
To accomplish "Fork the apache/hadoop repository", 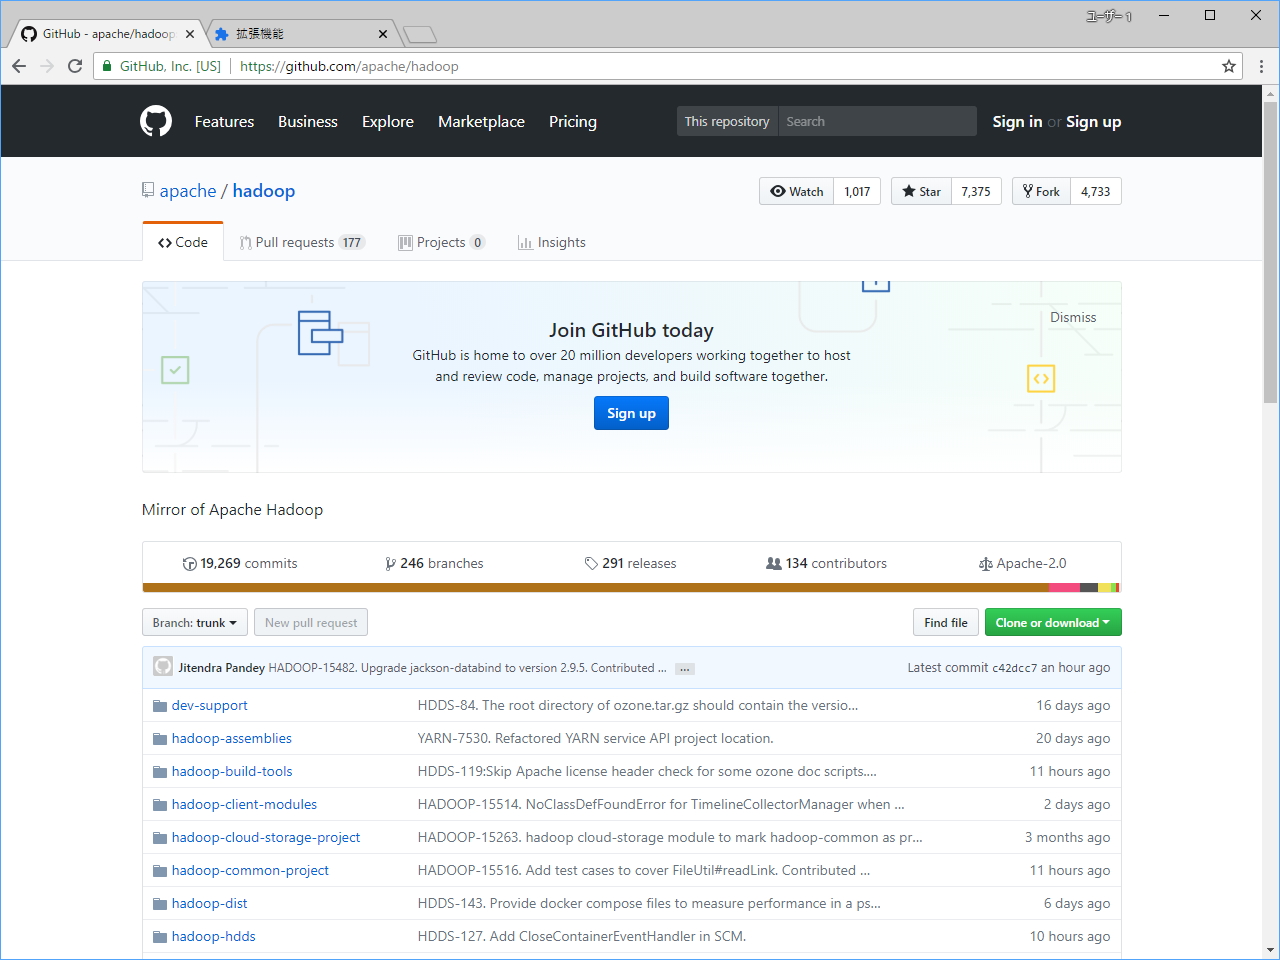I will [1040, 191].
